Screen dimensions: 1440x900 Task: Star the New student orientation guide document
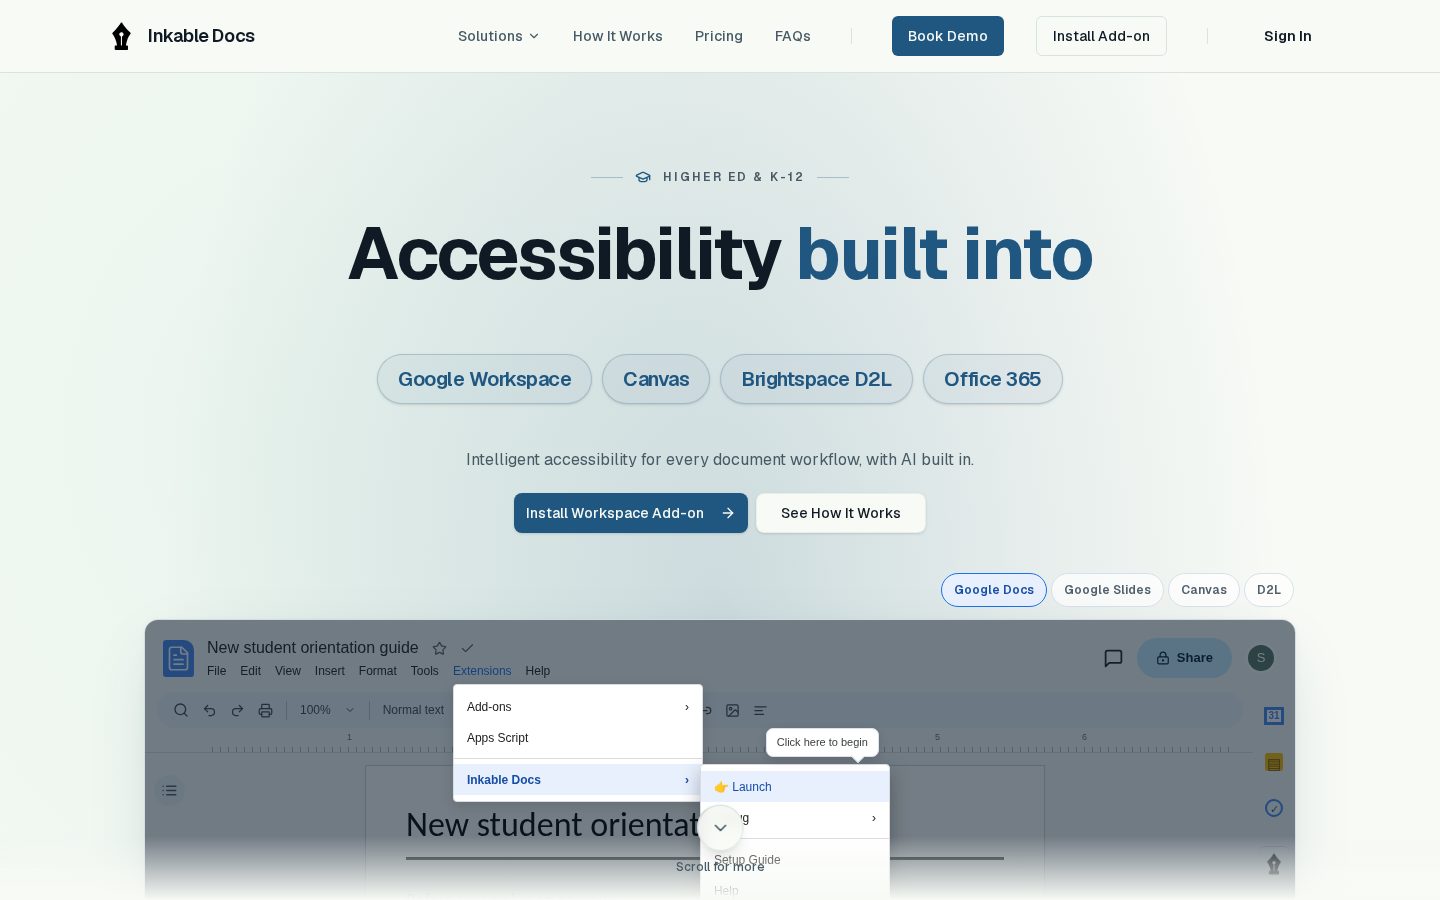pos(439,648)
